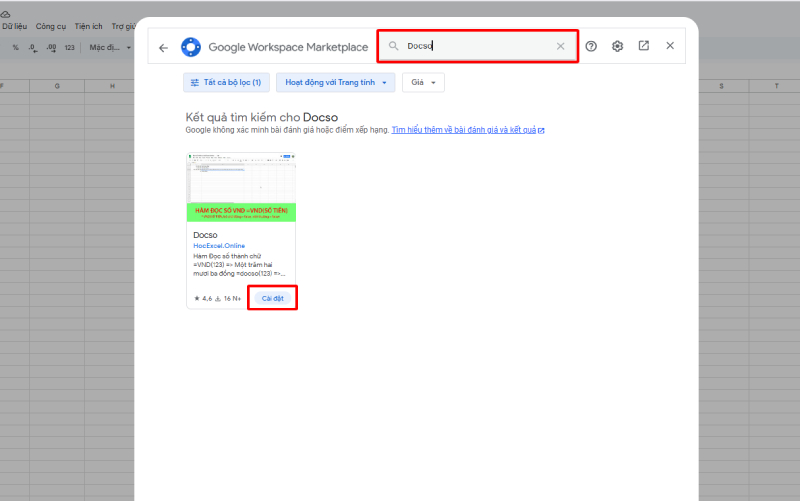800x501 pixels.
Task: Select column H header in Sheets
Action: (112, 86)
